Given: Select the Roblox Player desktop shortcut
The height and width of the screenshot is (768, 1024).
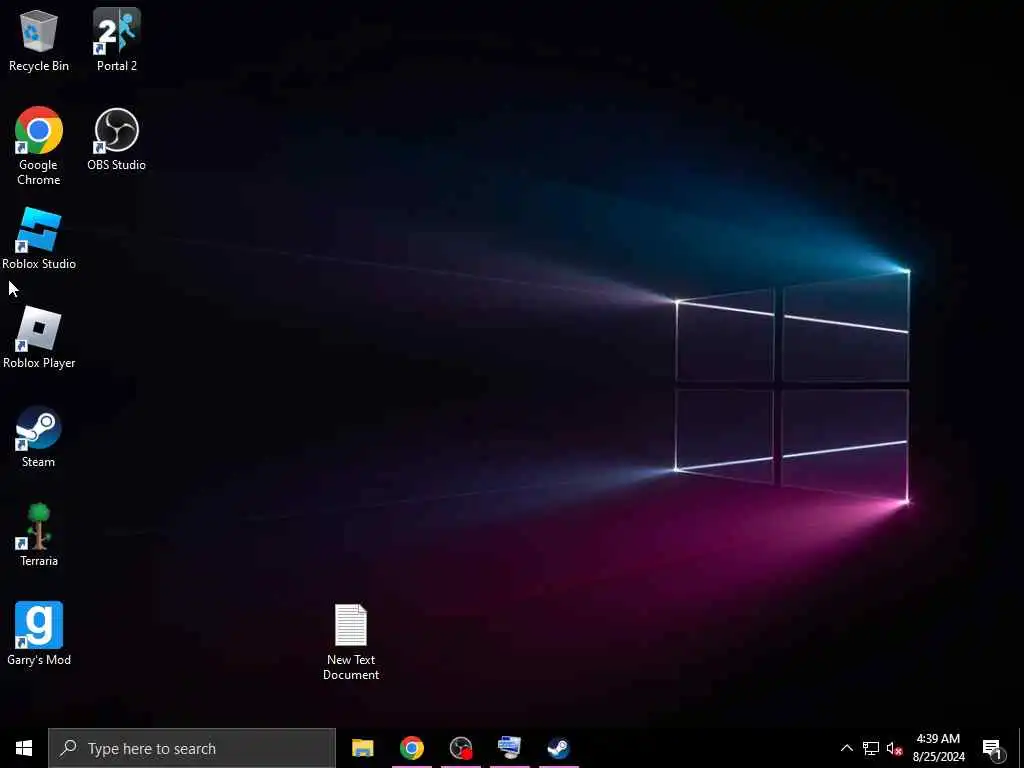Looking at the screenshot, I should [39, 338].
